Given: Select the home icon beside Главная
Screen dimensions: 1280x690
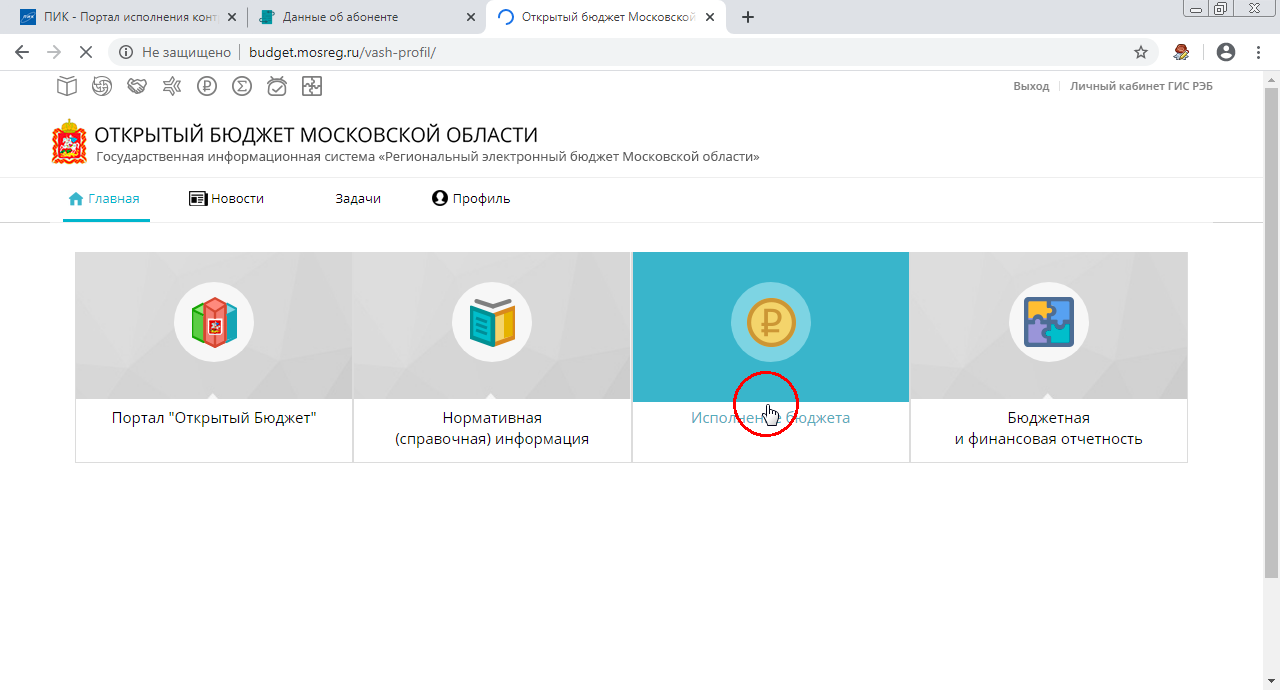Looking at the screenshot, I should 75,198.
